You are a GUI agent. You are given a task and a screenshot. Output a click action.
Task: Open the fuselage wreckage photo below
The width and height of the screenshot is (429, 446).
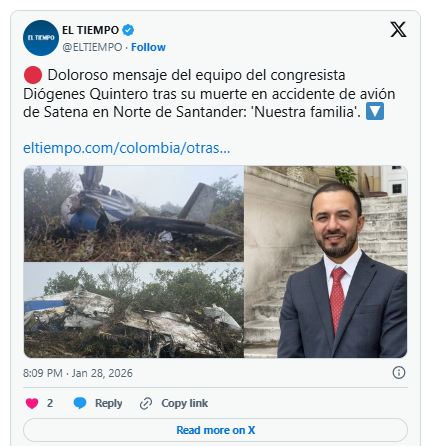(134, 310)
